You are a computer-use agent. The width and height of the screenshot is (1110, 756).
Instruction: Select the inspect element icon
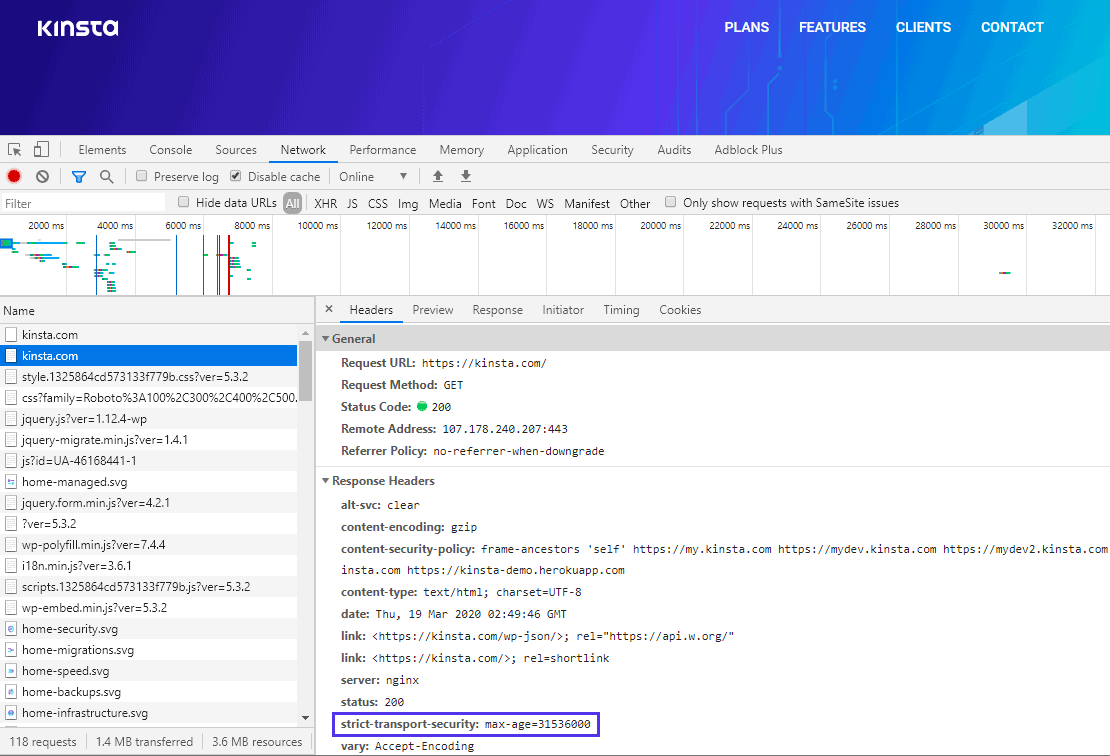(x=14, y=148)
